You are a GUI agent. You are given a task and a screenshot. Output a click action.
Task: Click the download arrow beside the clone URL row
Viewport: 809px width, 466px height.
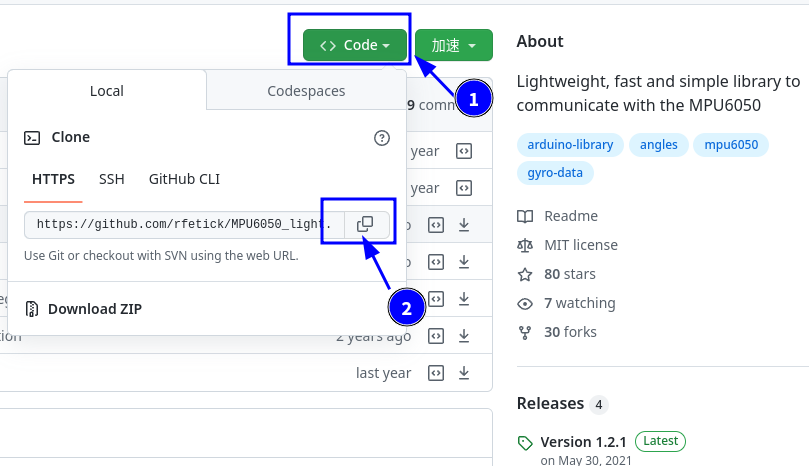click(464, 225)
